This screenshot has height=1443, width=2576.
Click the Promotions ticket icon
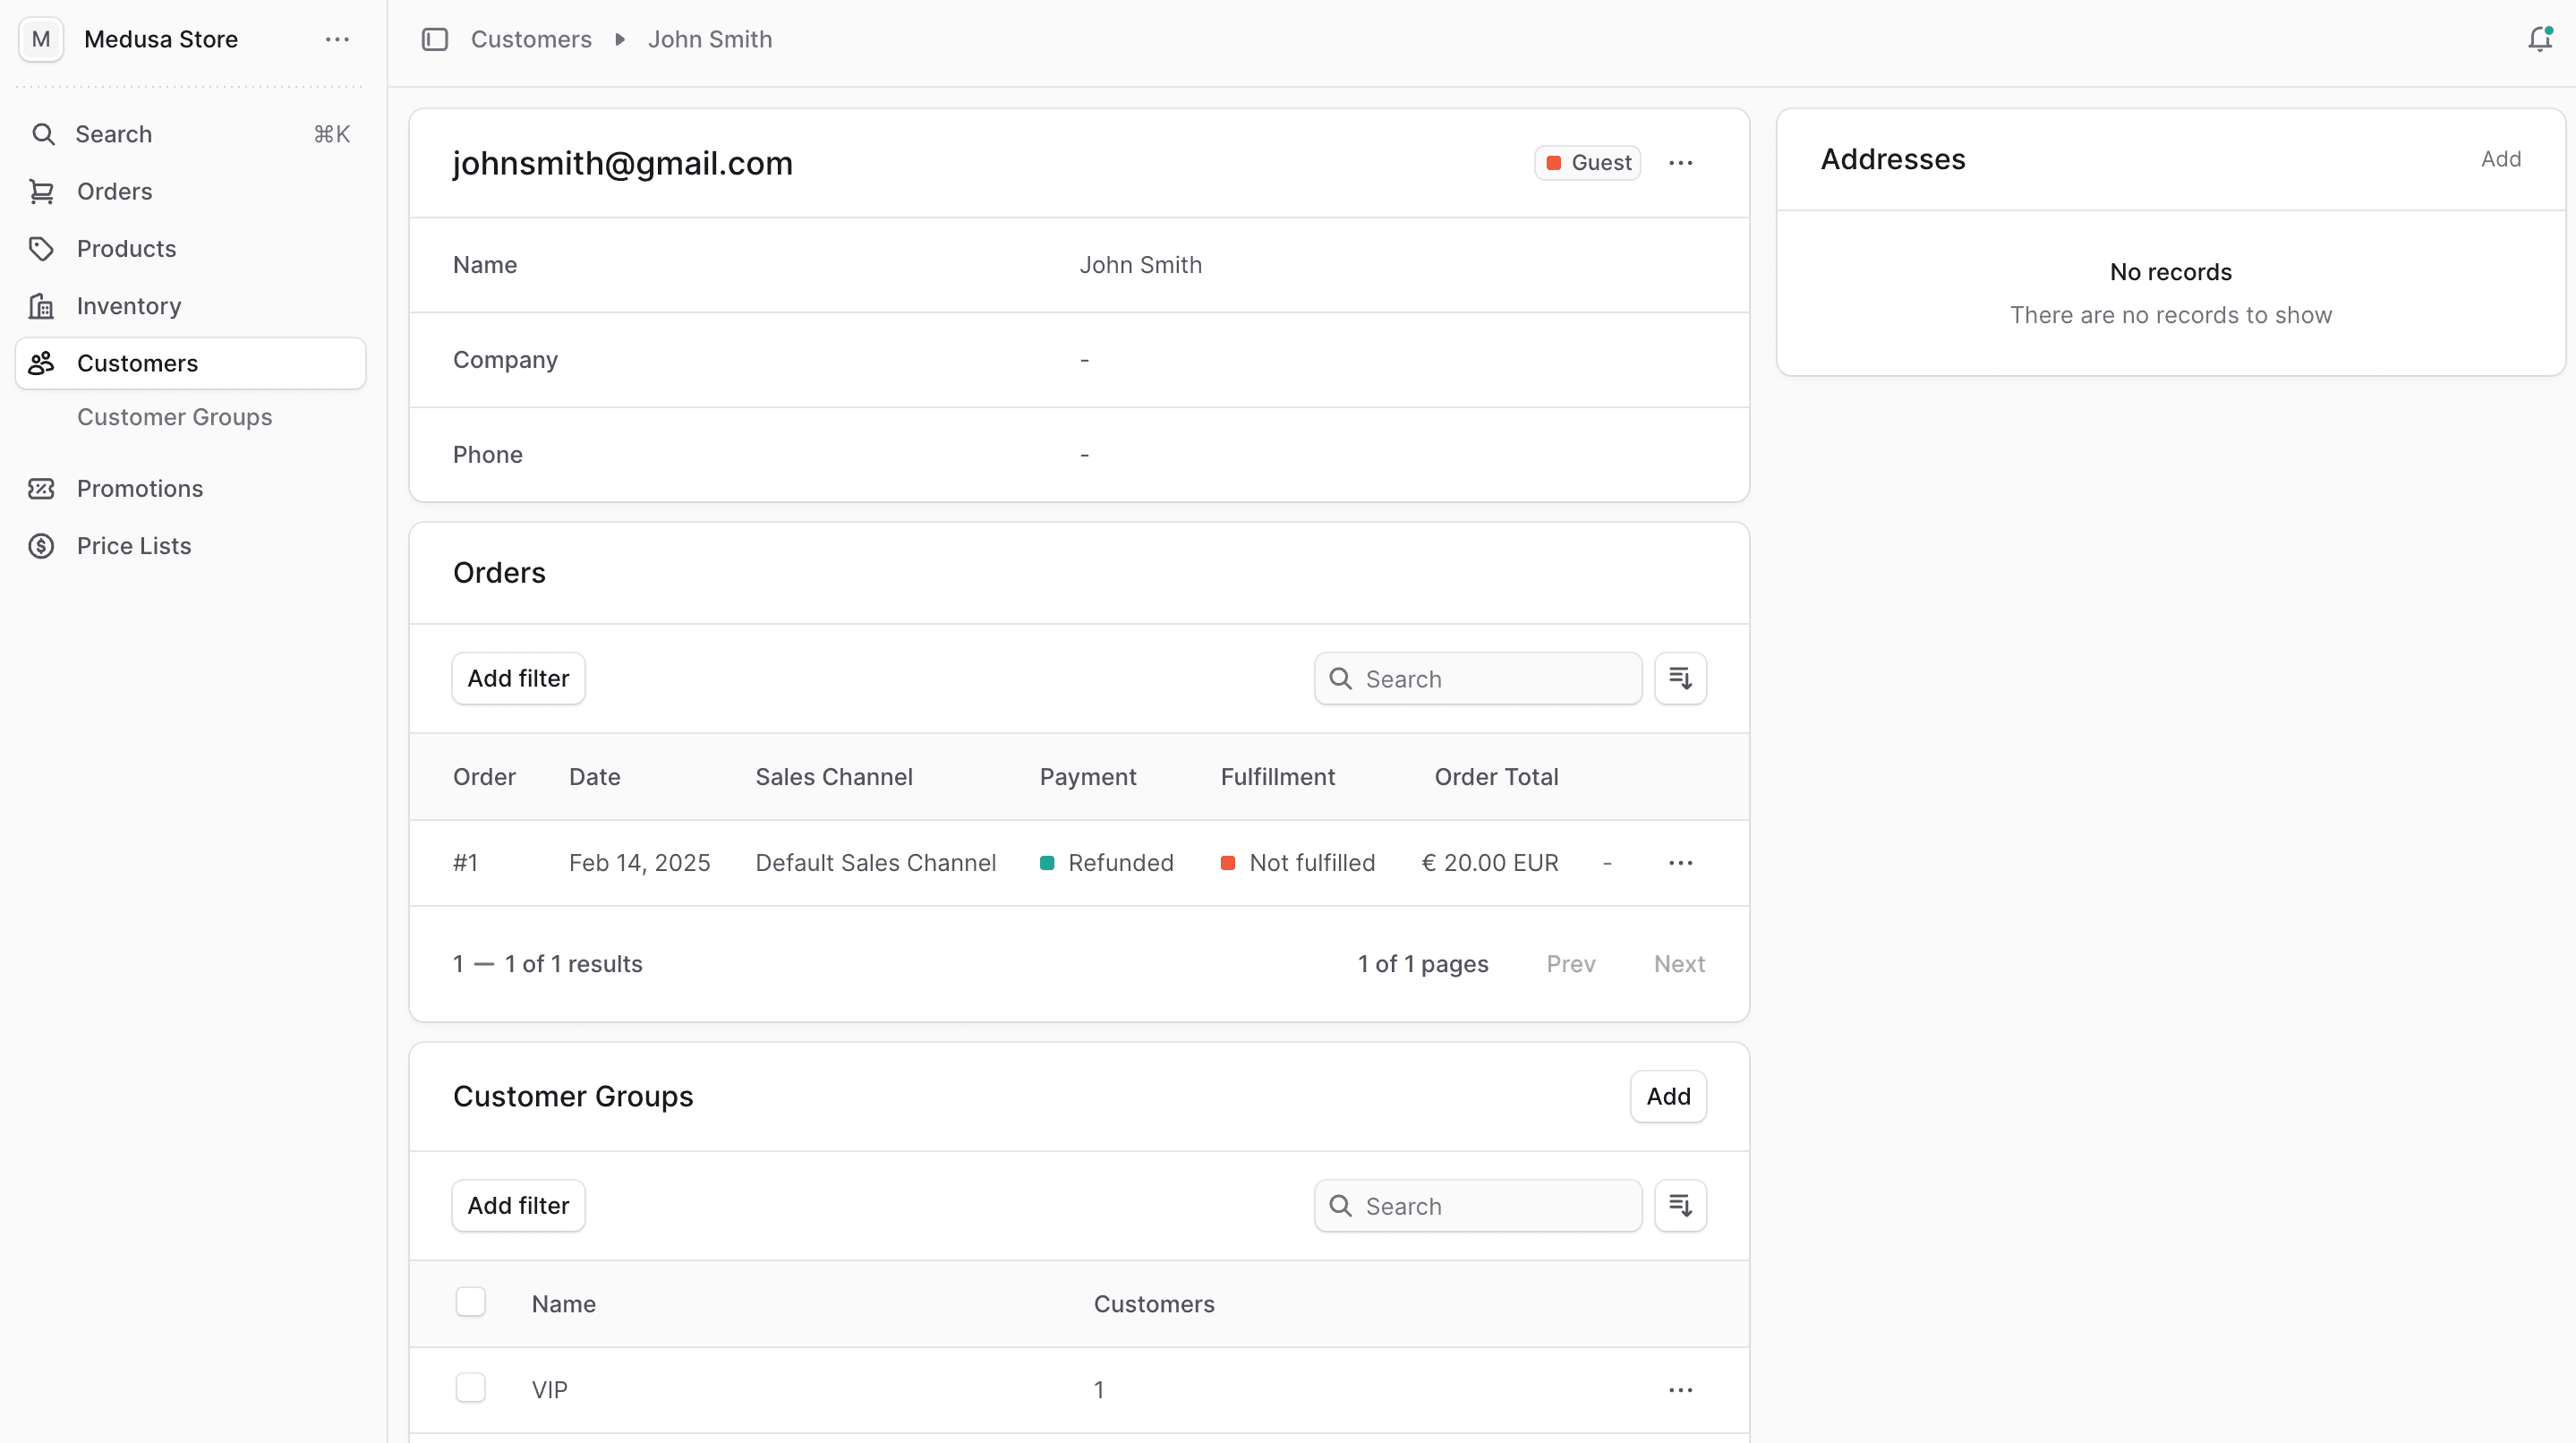coord(41,488)
